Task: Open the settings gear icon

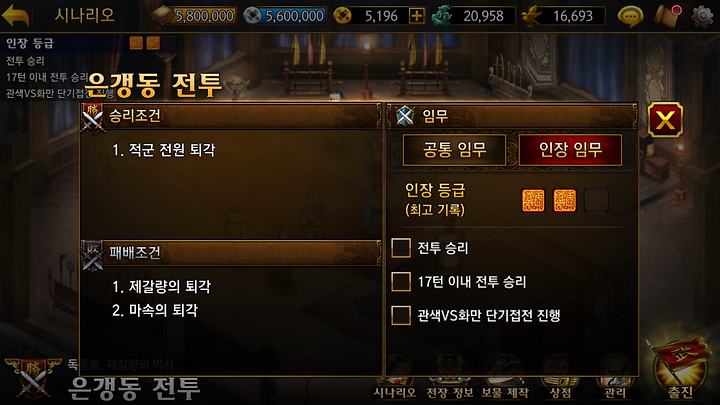Action: [702, 16]
